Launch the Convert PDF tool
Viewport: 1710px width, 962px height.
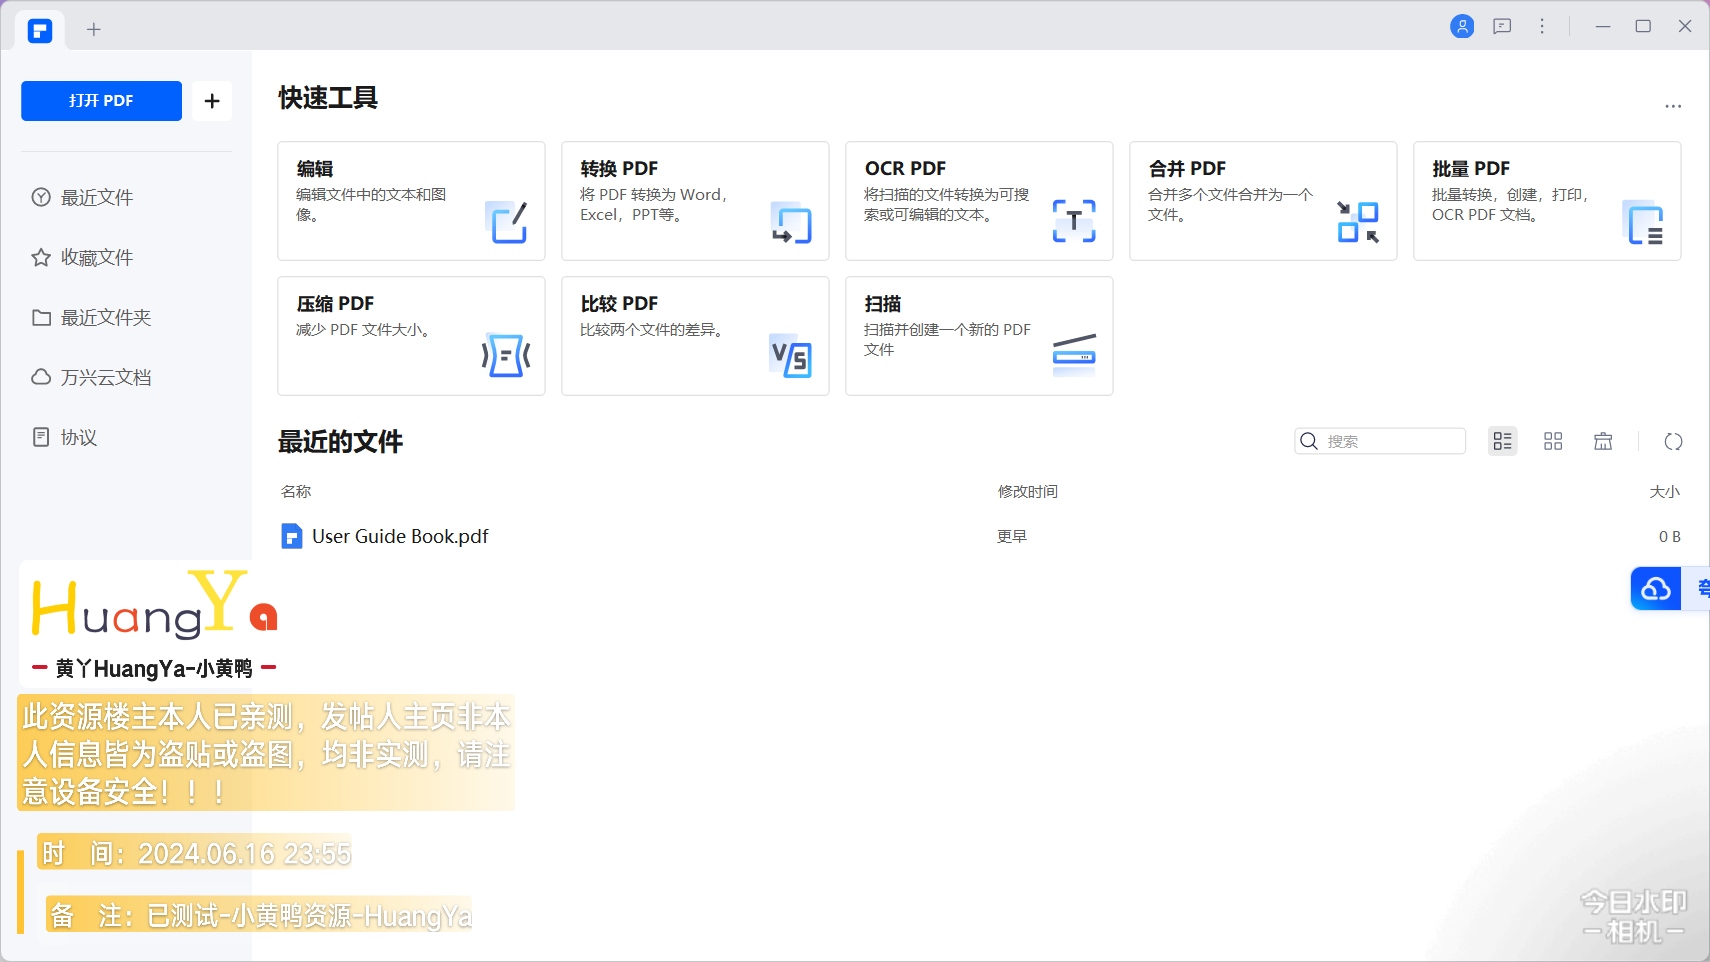(x=695, y=201)
